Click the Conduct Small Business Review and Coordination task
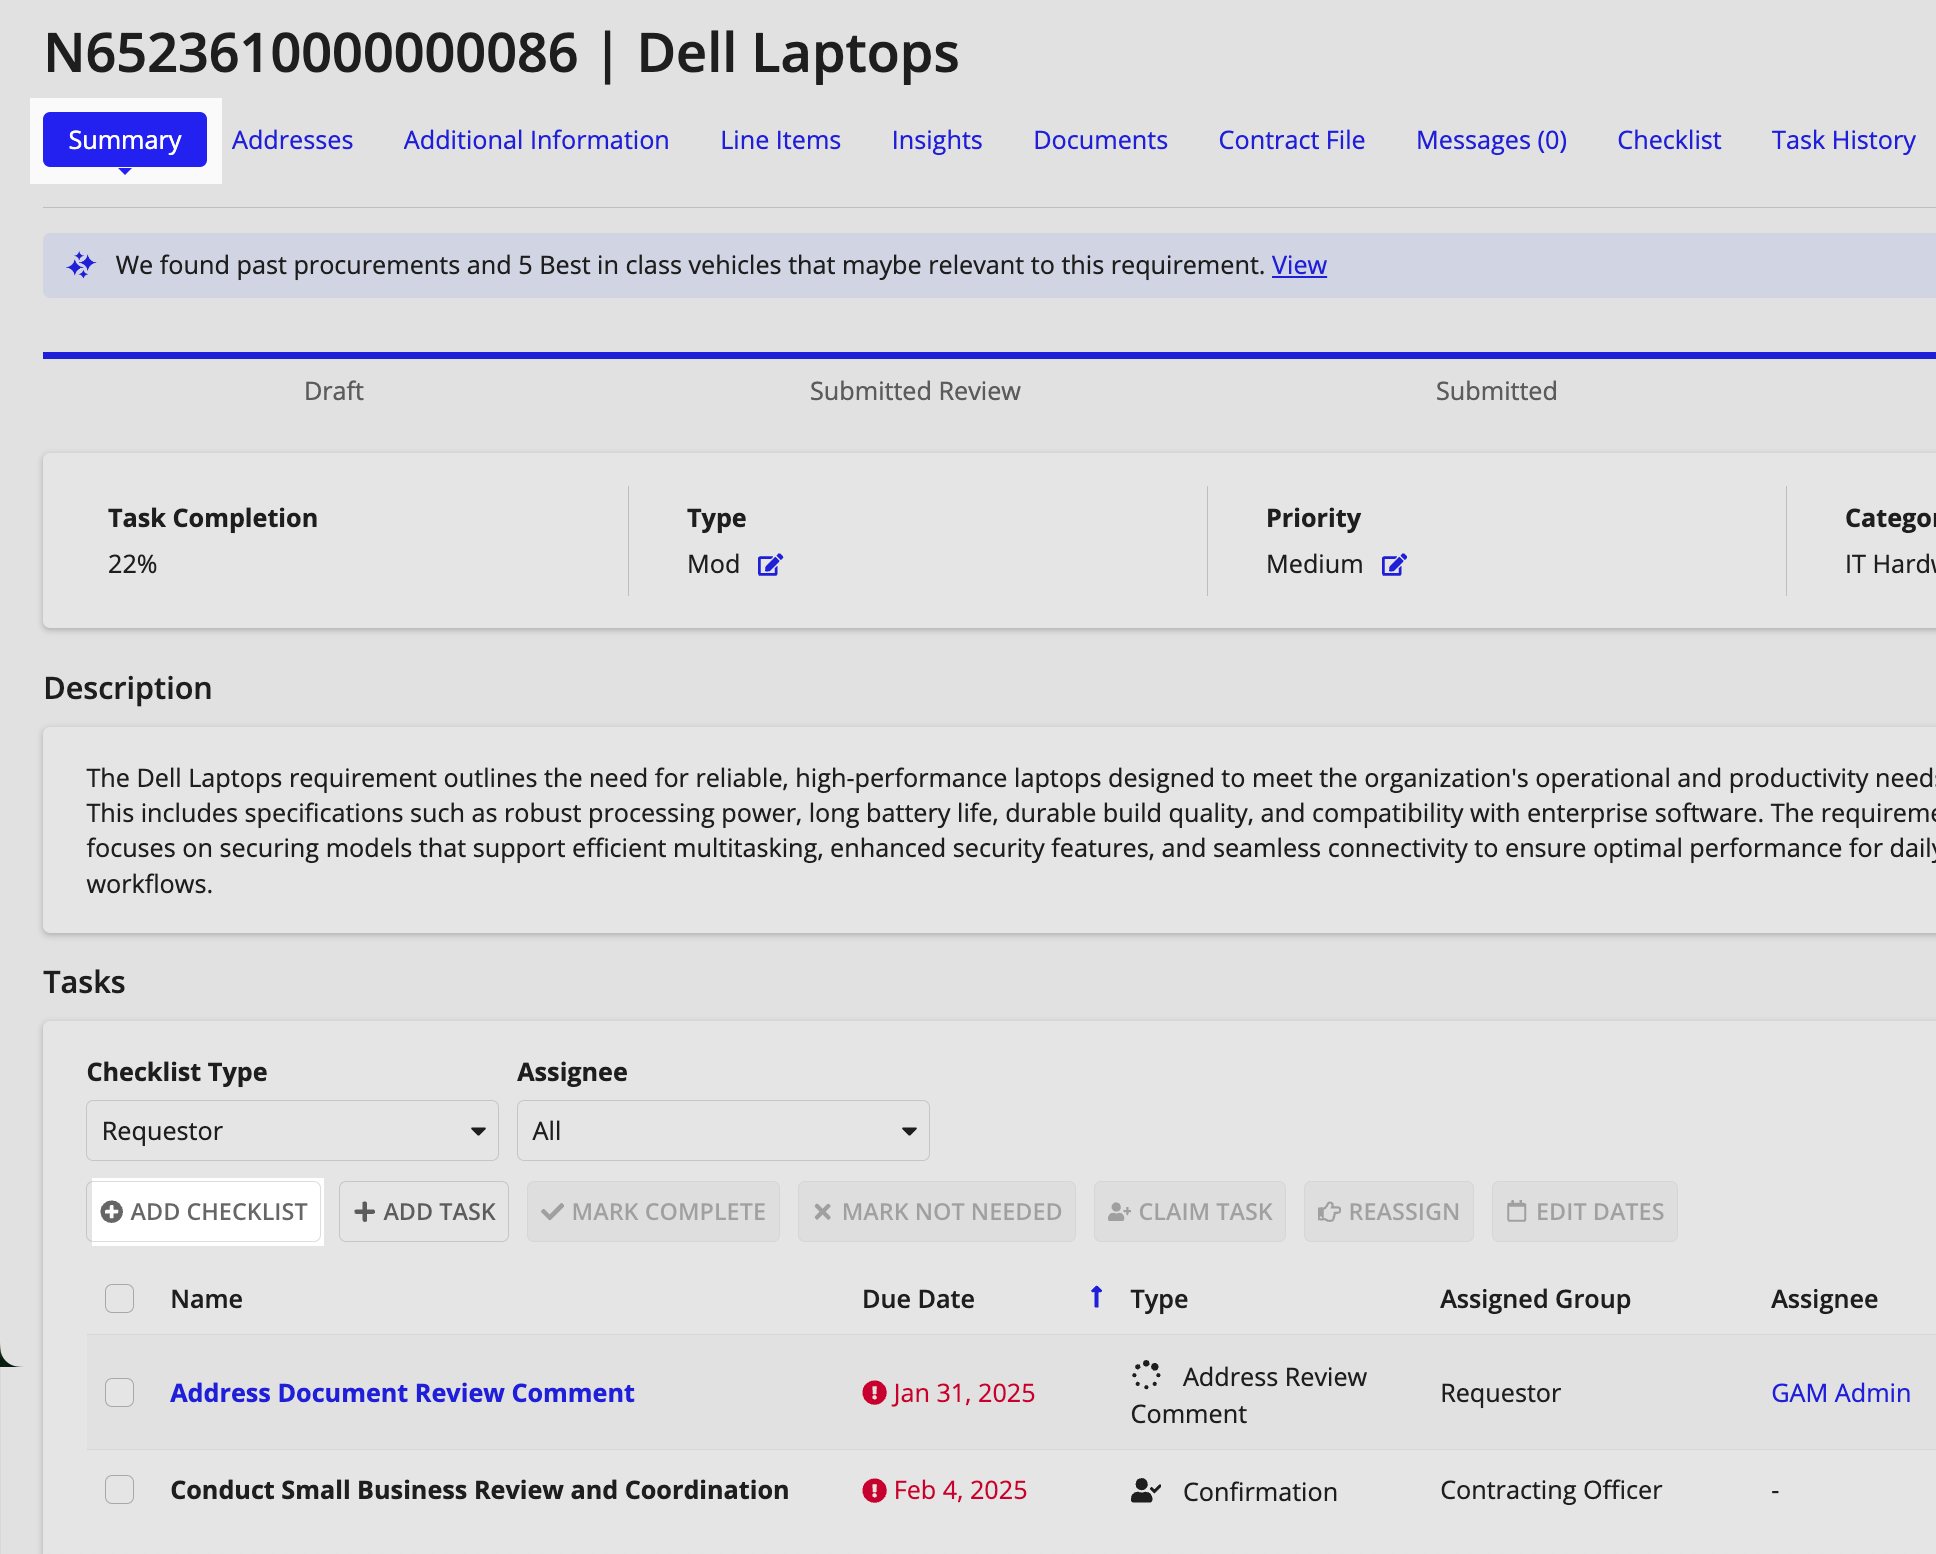Screen dimensions: 1936x1554 (480, 1489)
